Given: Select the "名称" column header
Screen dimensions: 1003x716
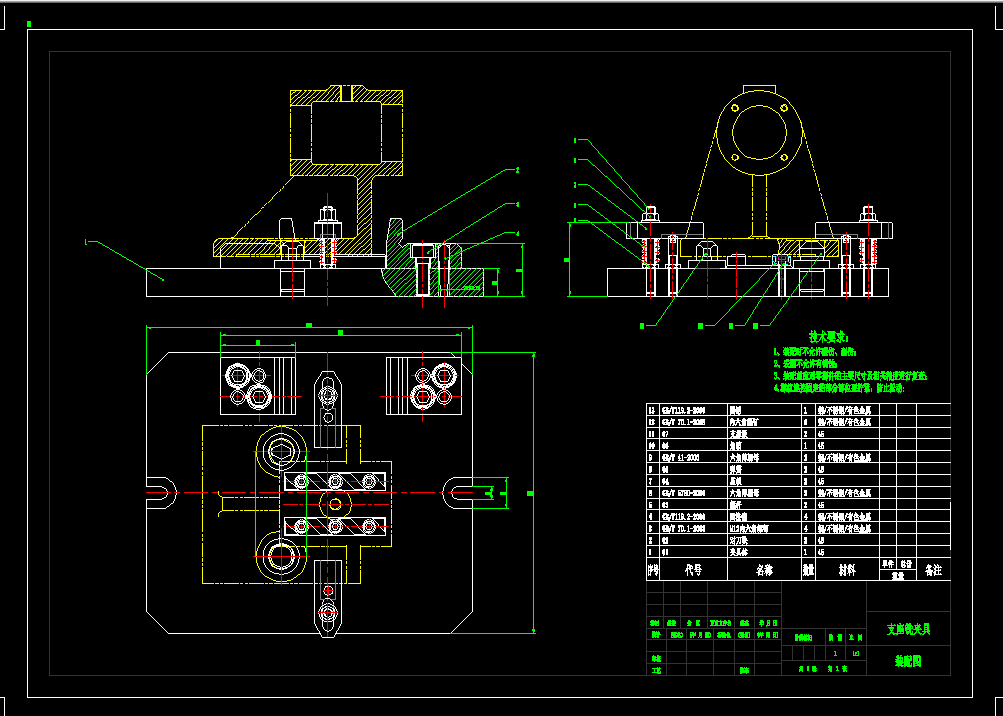Looking at the screenshot, I should [764, 570].
